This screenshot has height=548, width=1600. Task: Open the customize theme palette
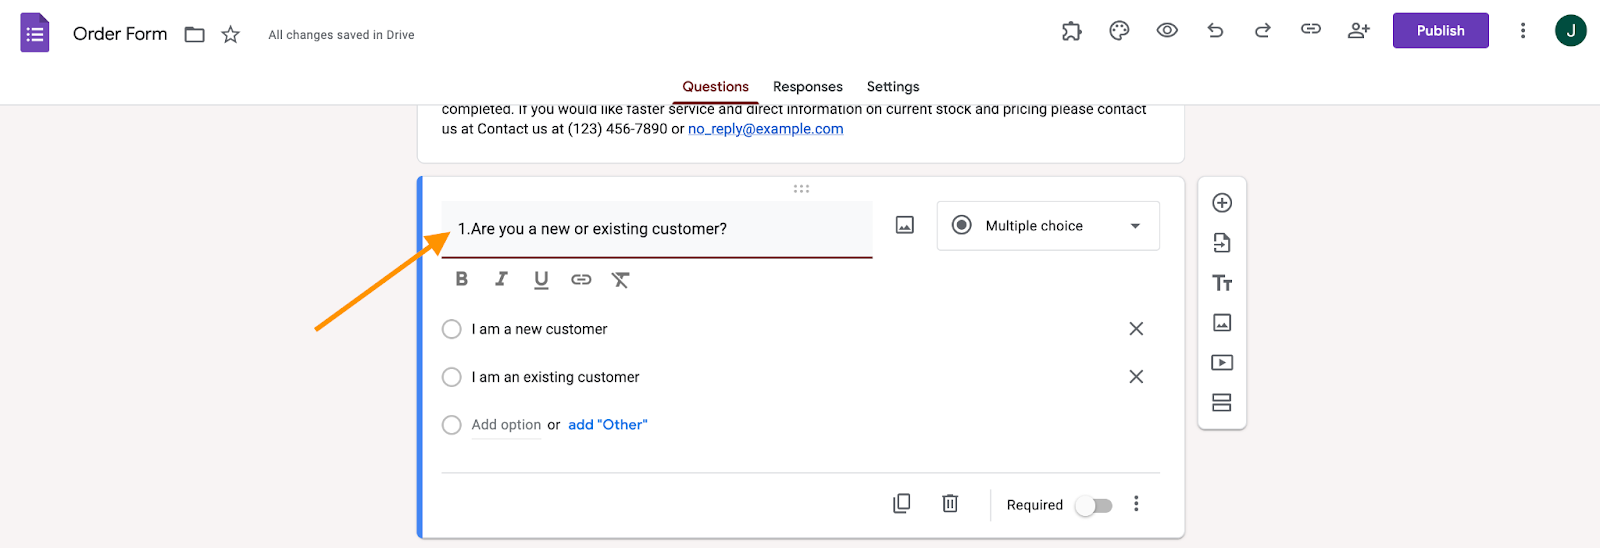(1119, 31)
